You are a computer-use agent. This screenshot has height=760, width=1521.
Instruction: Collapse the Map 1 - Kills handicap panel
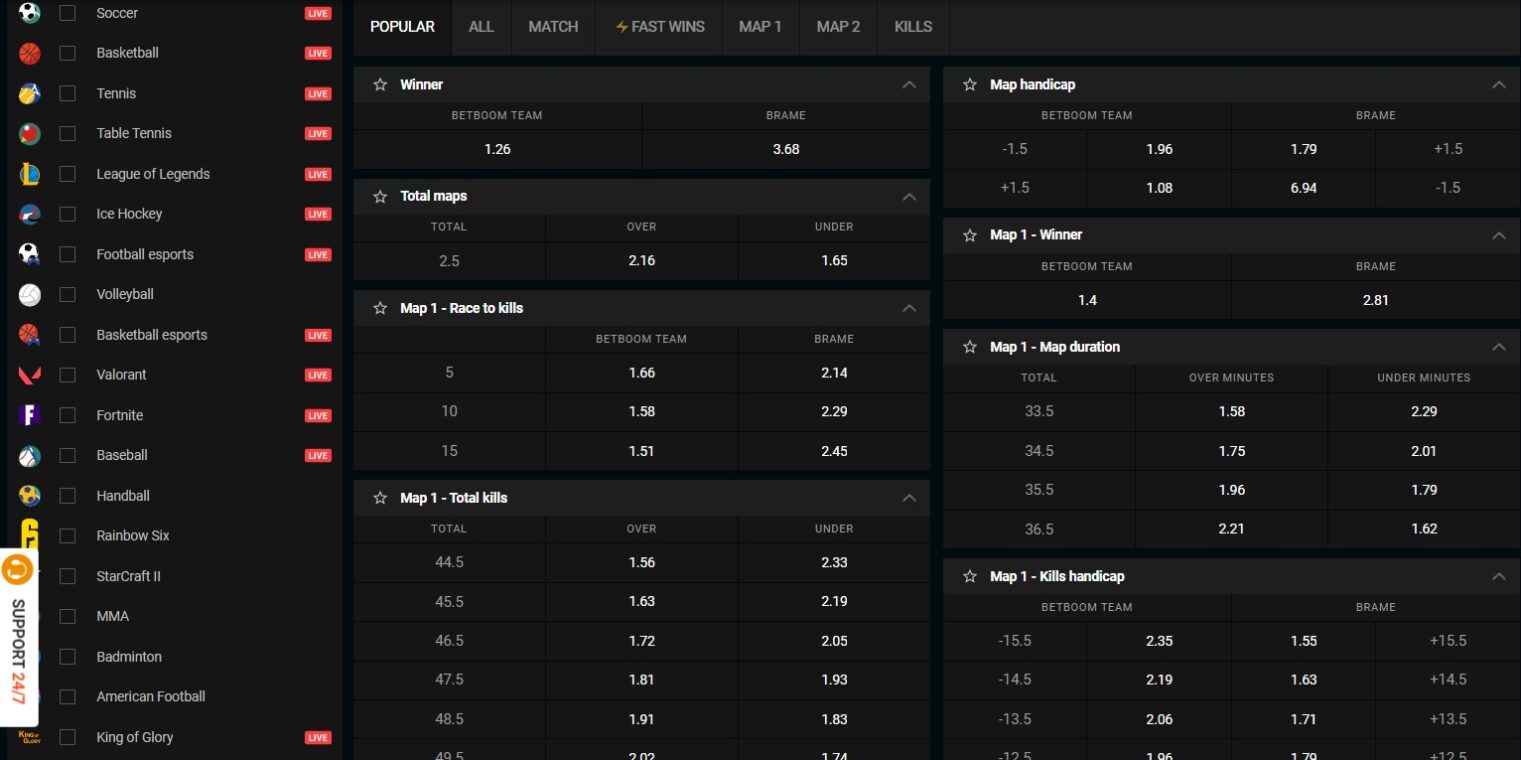(x=1498, y=576)
